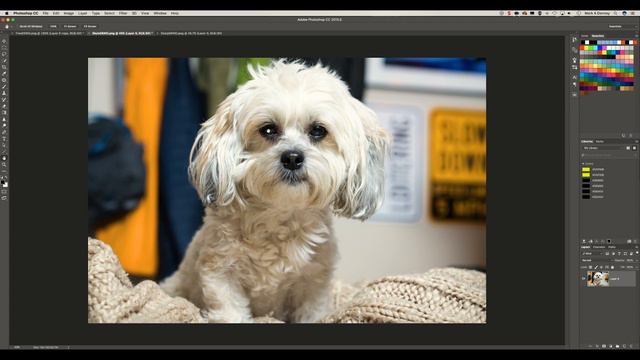
Task: Switch to the Color panel tab
Action: pos(585,36)
